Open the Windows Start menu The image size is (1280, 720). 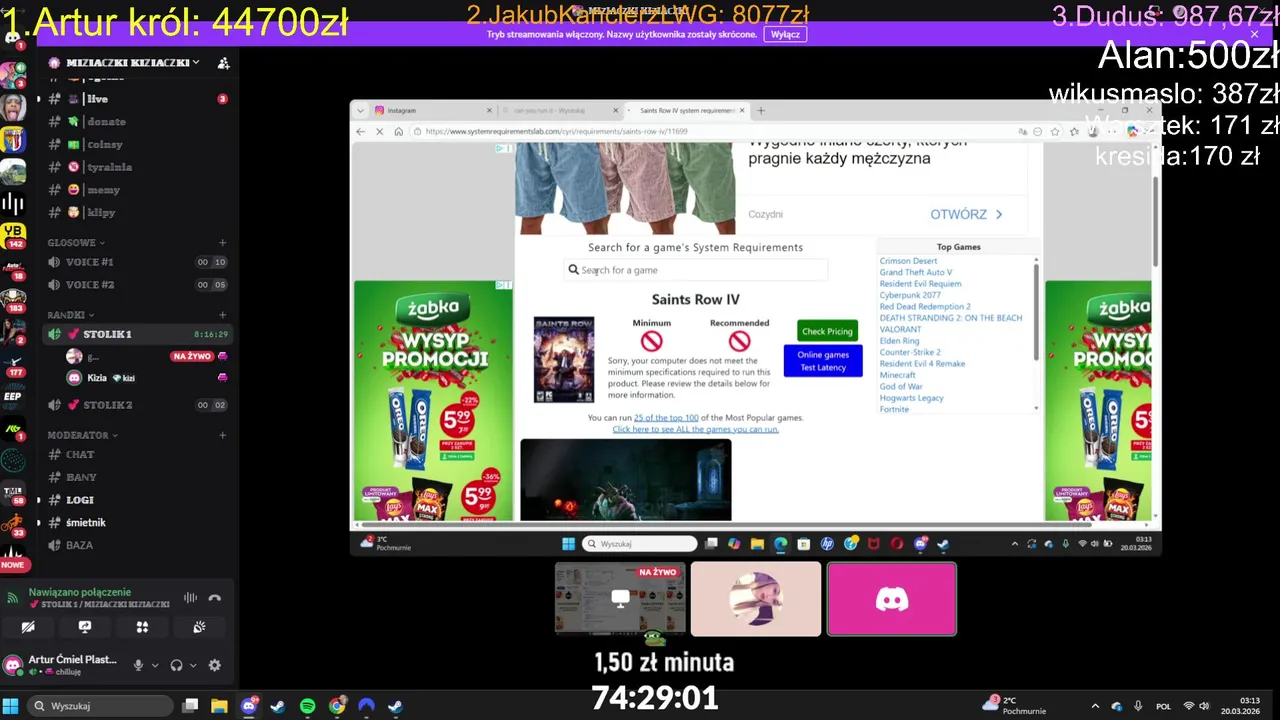coord(11,706)
